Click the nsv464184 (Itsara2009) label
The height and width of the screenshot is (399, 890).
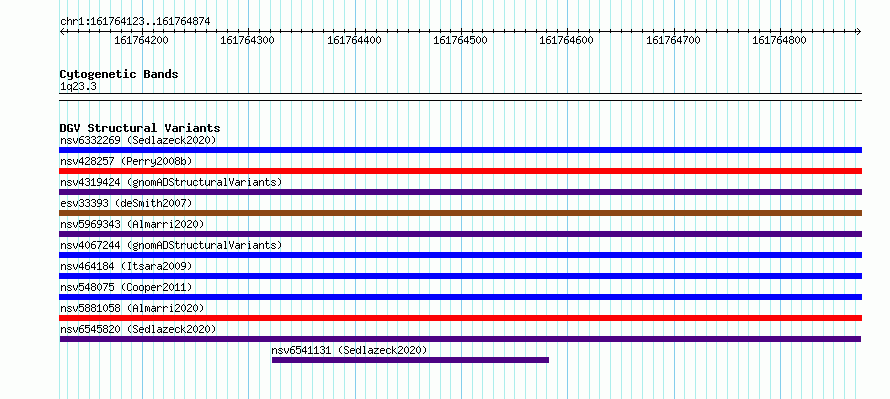(126, 266)
